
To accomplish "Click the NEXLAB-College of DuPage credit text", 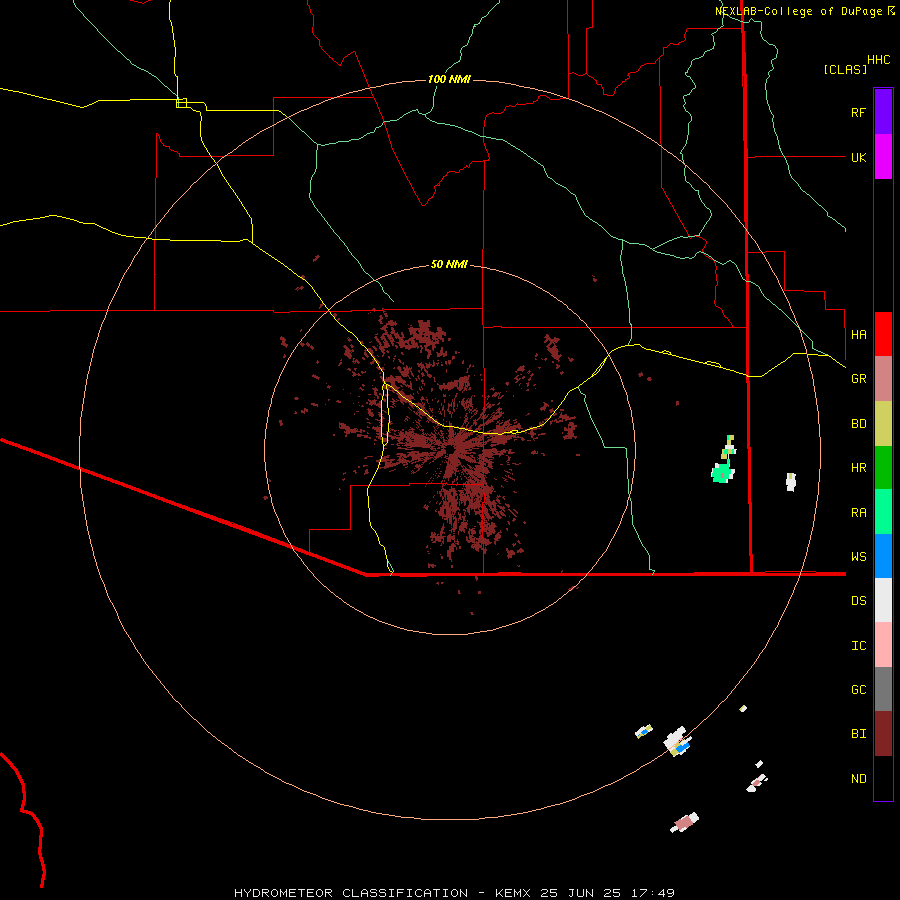I will pos(799,11).
